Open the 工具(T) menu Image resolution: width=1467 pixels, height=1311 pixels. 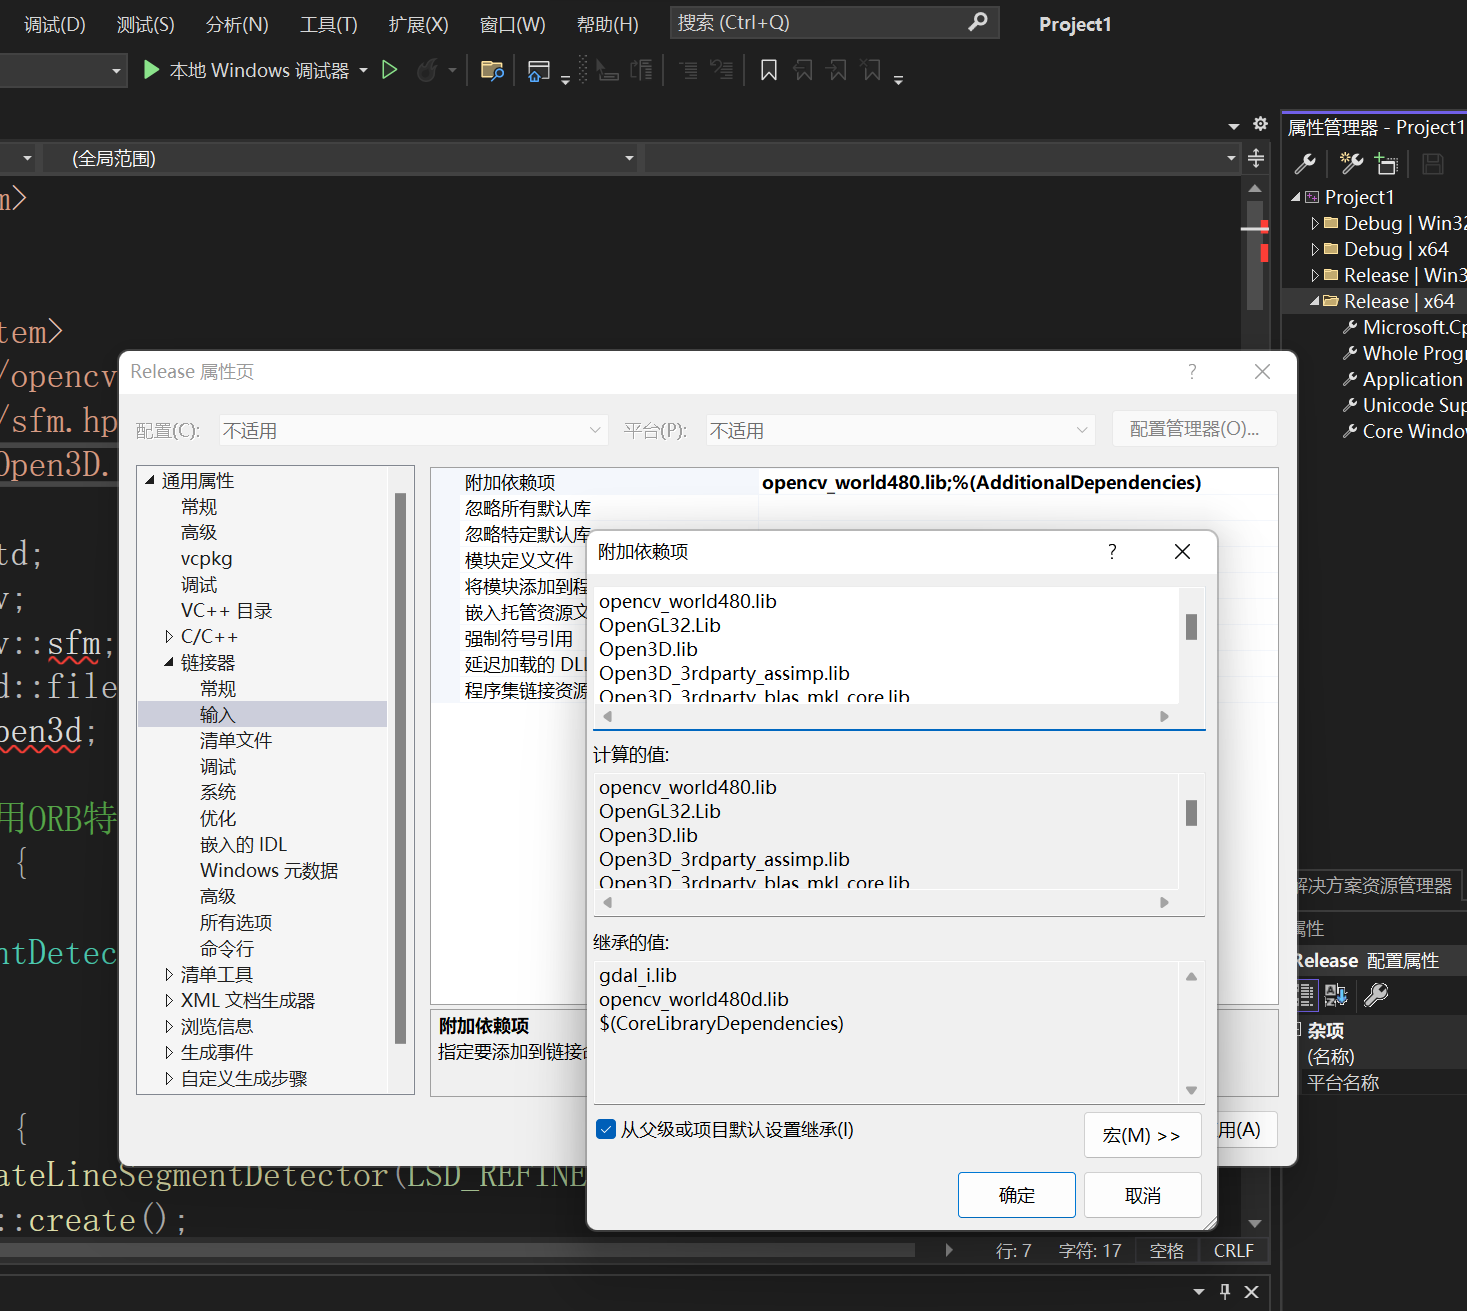(328, 24)
